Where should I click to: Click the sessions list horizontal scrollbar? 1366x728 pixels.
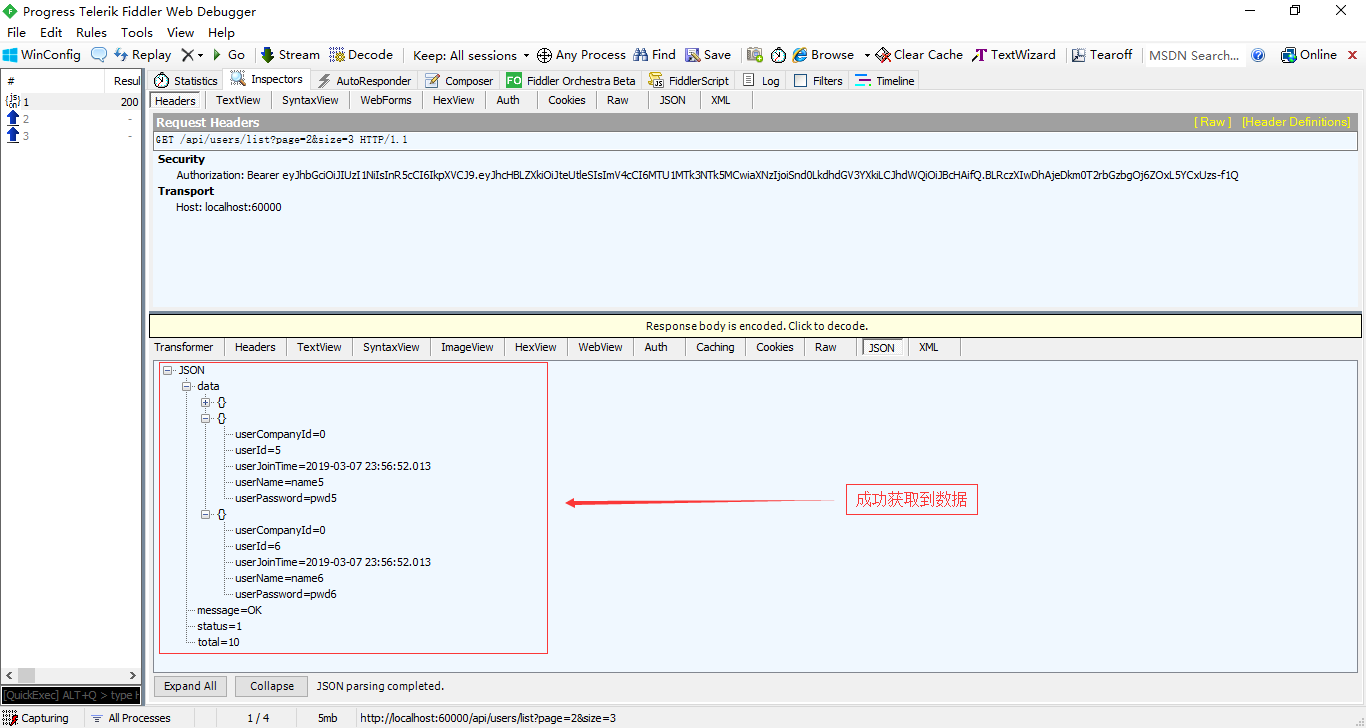[x=71, y=676]
